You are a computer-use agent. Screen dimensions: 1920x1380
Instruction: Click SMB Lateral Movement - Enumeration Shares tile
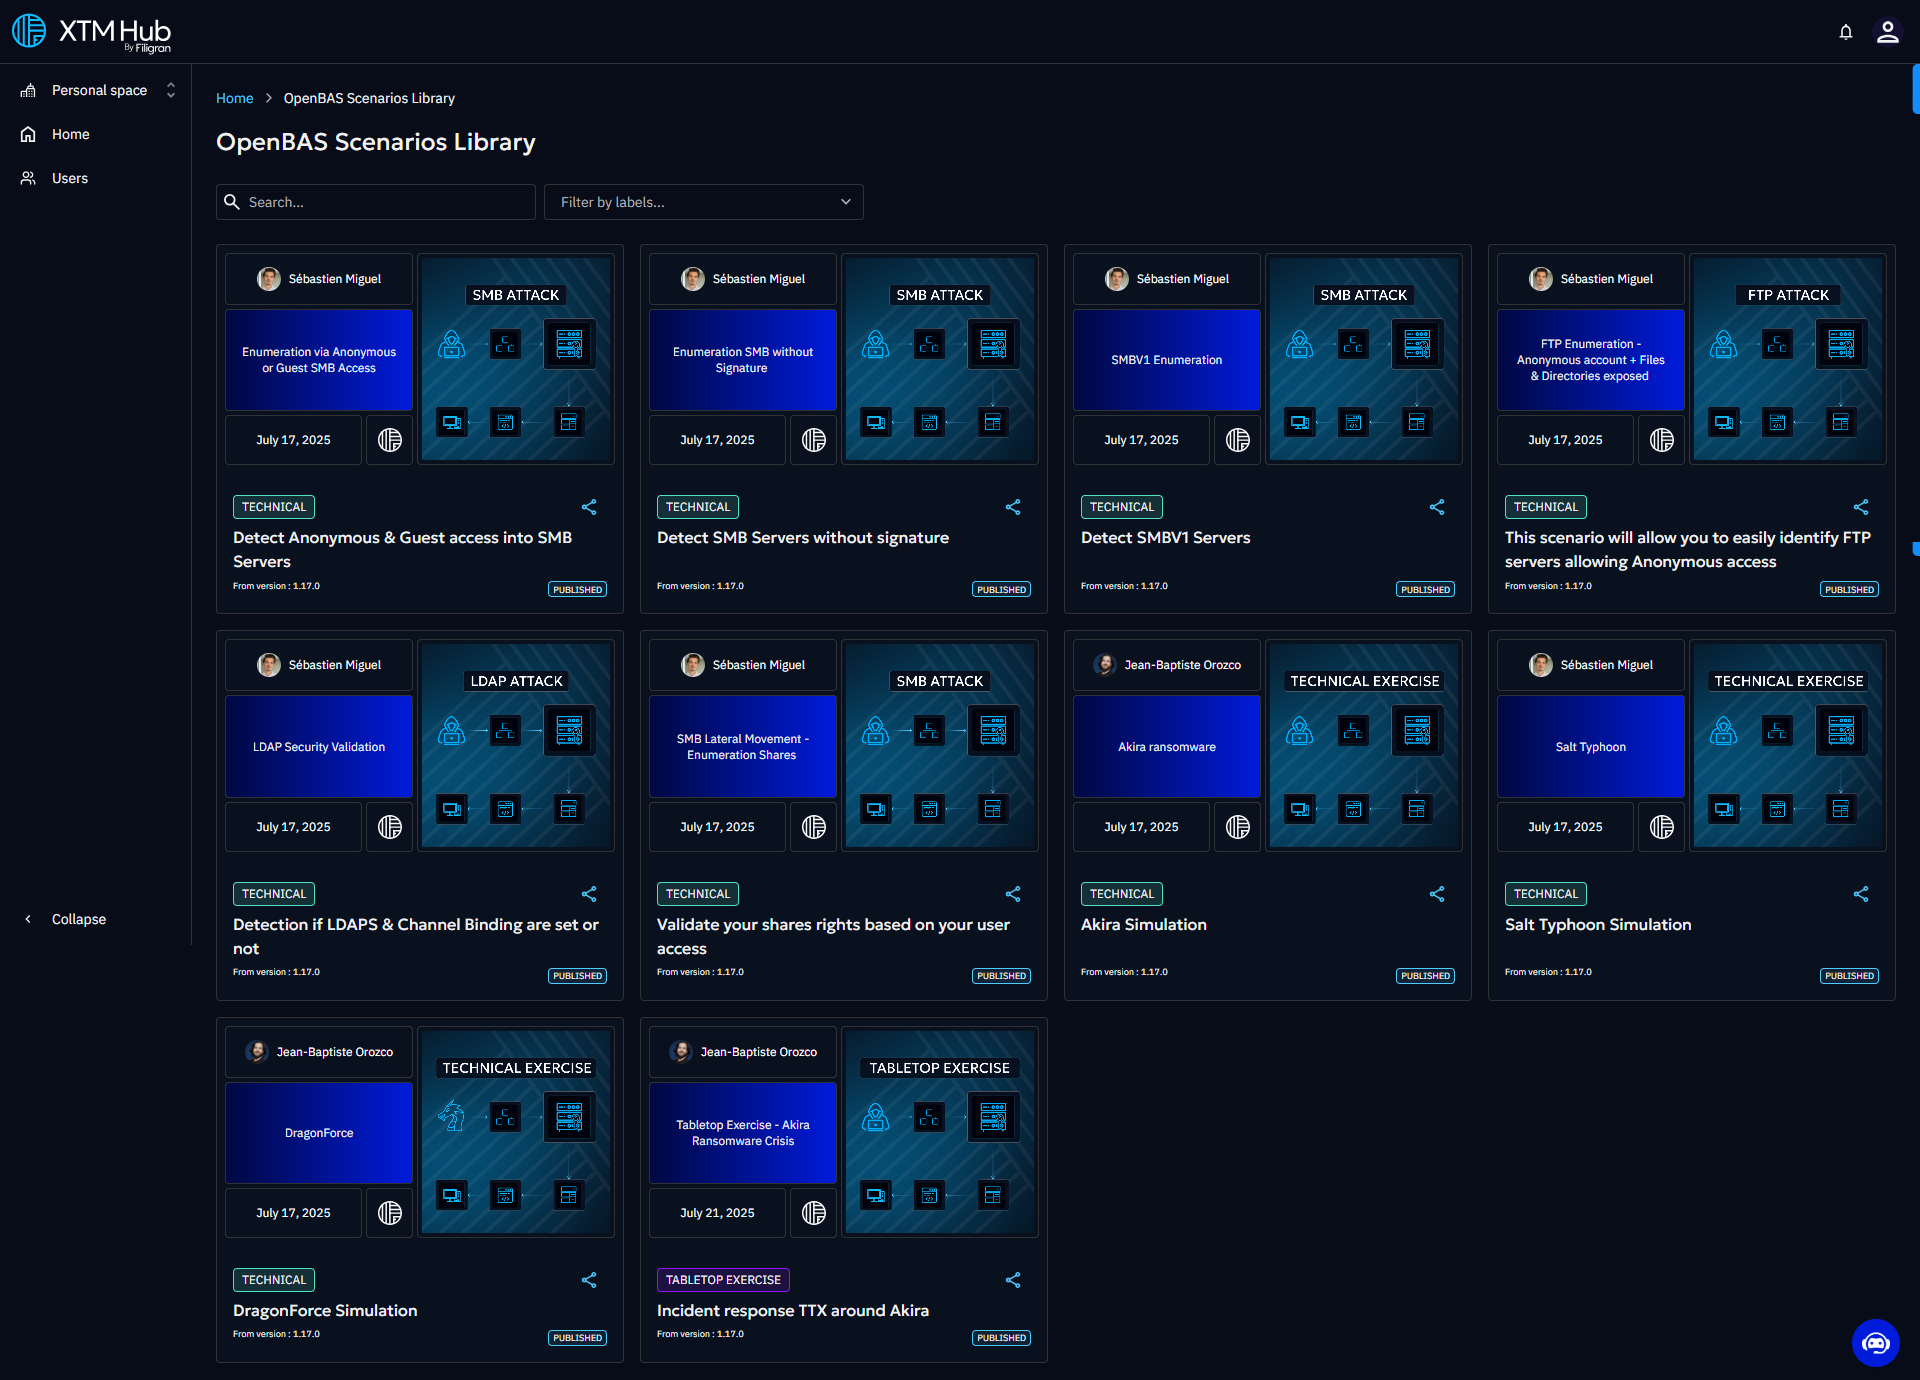pyautogui.click(x=743, y=747)
